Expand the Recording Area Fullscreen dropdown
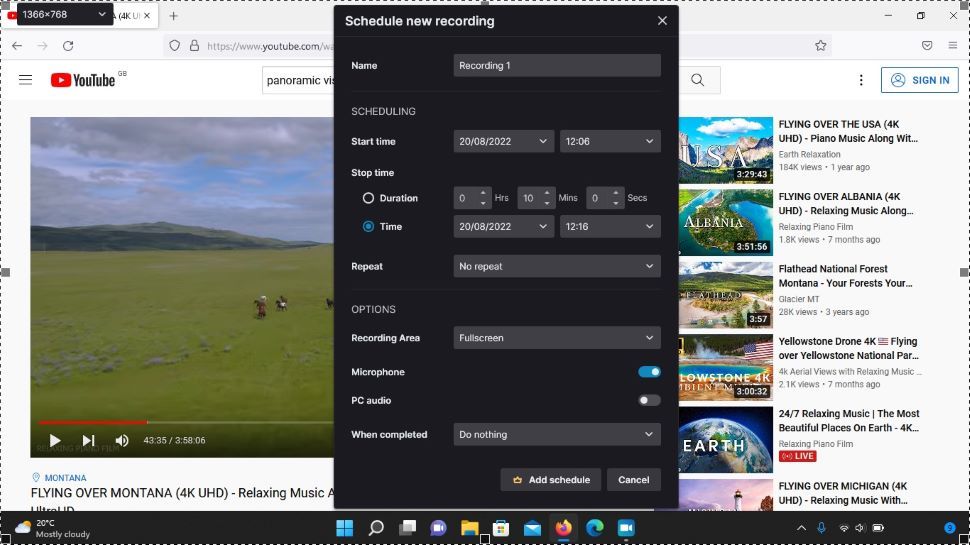970x545 pixels. click(557, 338)
